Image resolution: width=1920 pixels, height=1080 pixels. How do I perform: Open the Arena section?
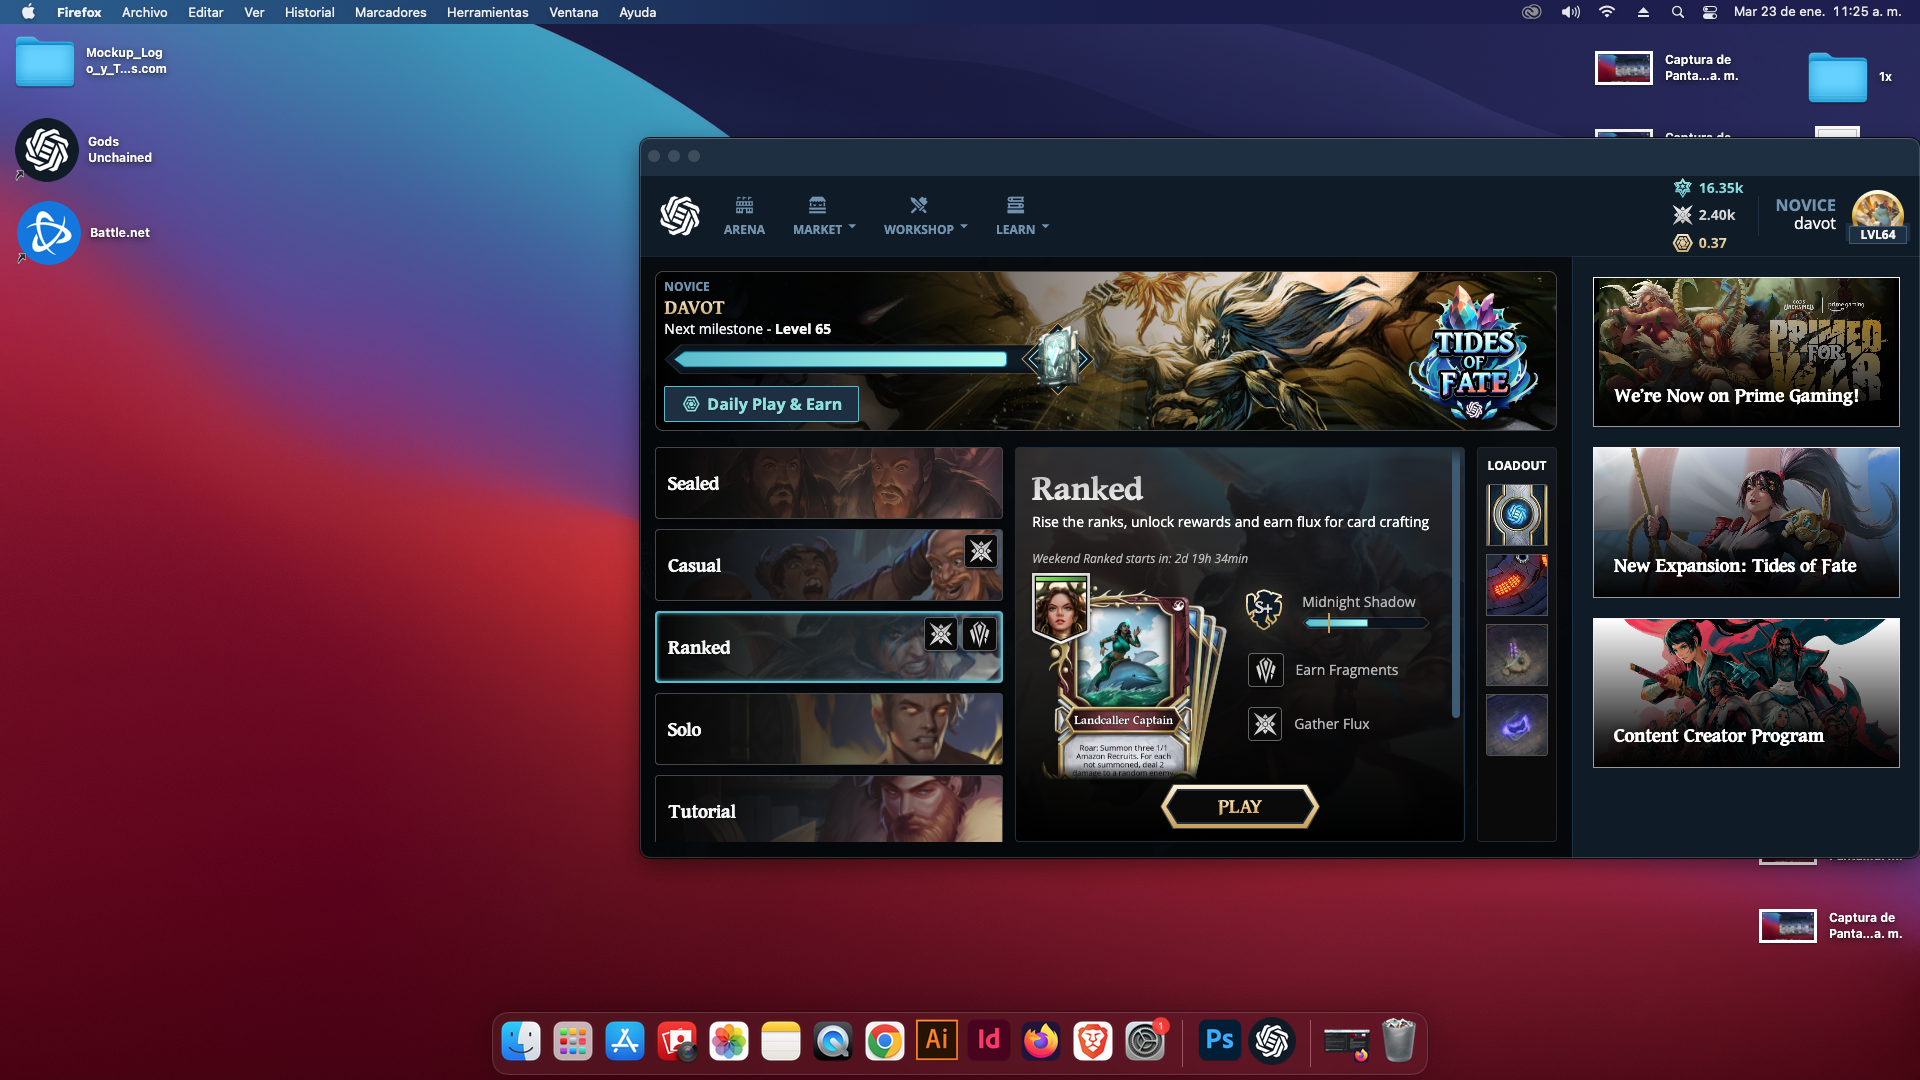pos(744,216)
